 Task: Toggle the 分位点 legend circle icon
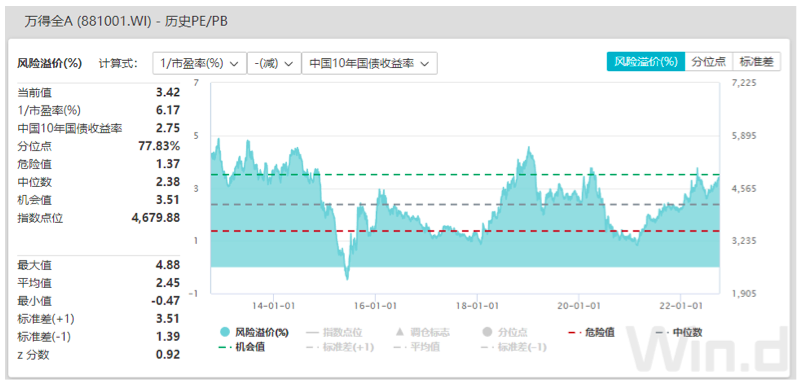pyautogui.click(x=487, y=332)
